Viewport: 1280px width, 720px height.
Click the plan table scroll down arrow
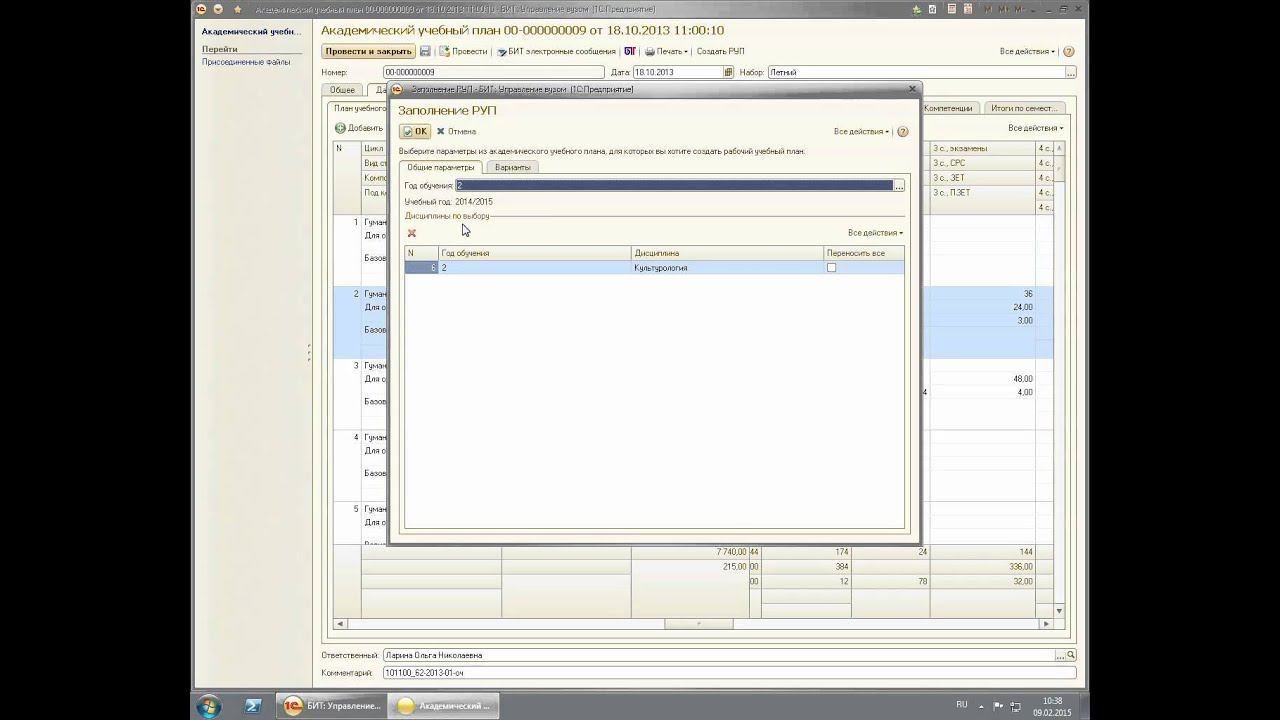point(1059,611)
